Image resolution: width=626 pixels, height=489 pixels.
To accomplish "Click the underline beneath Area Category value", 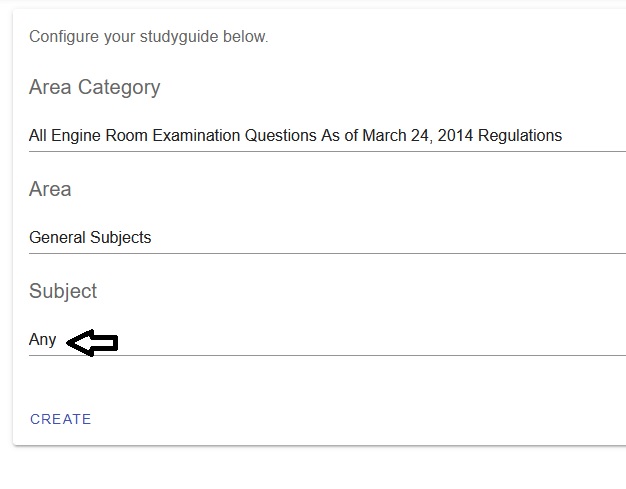I will click(x=327, y=151).
